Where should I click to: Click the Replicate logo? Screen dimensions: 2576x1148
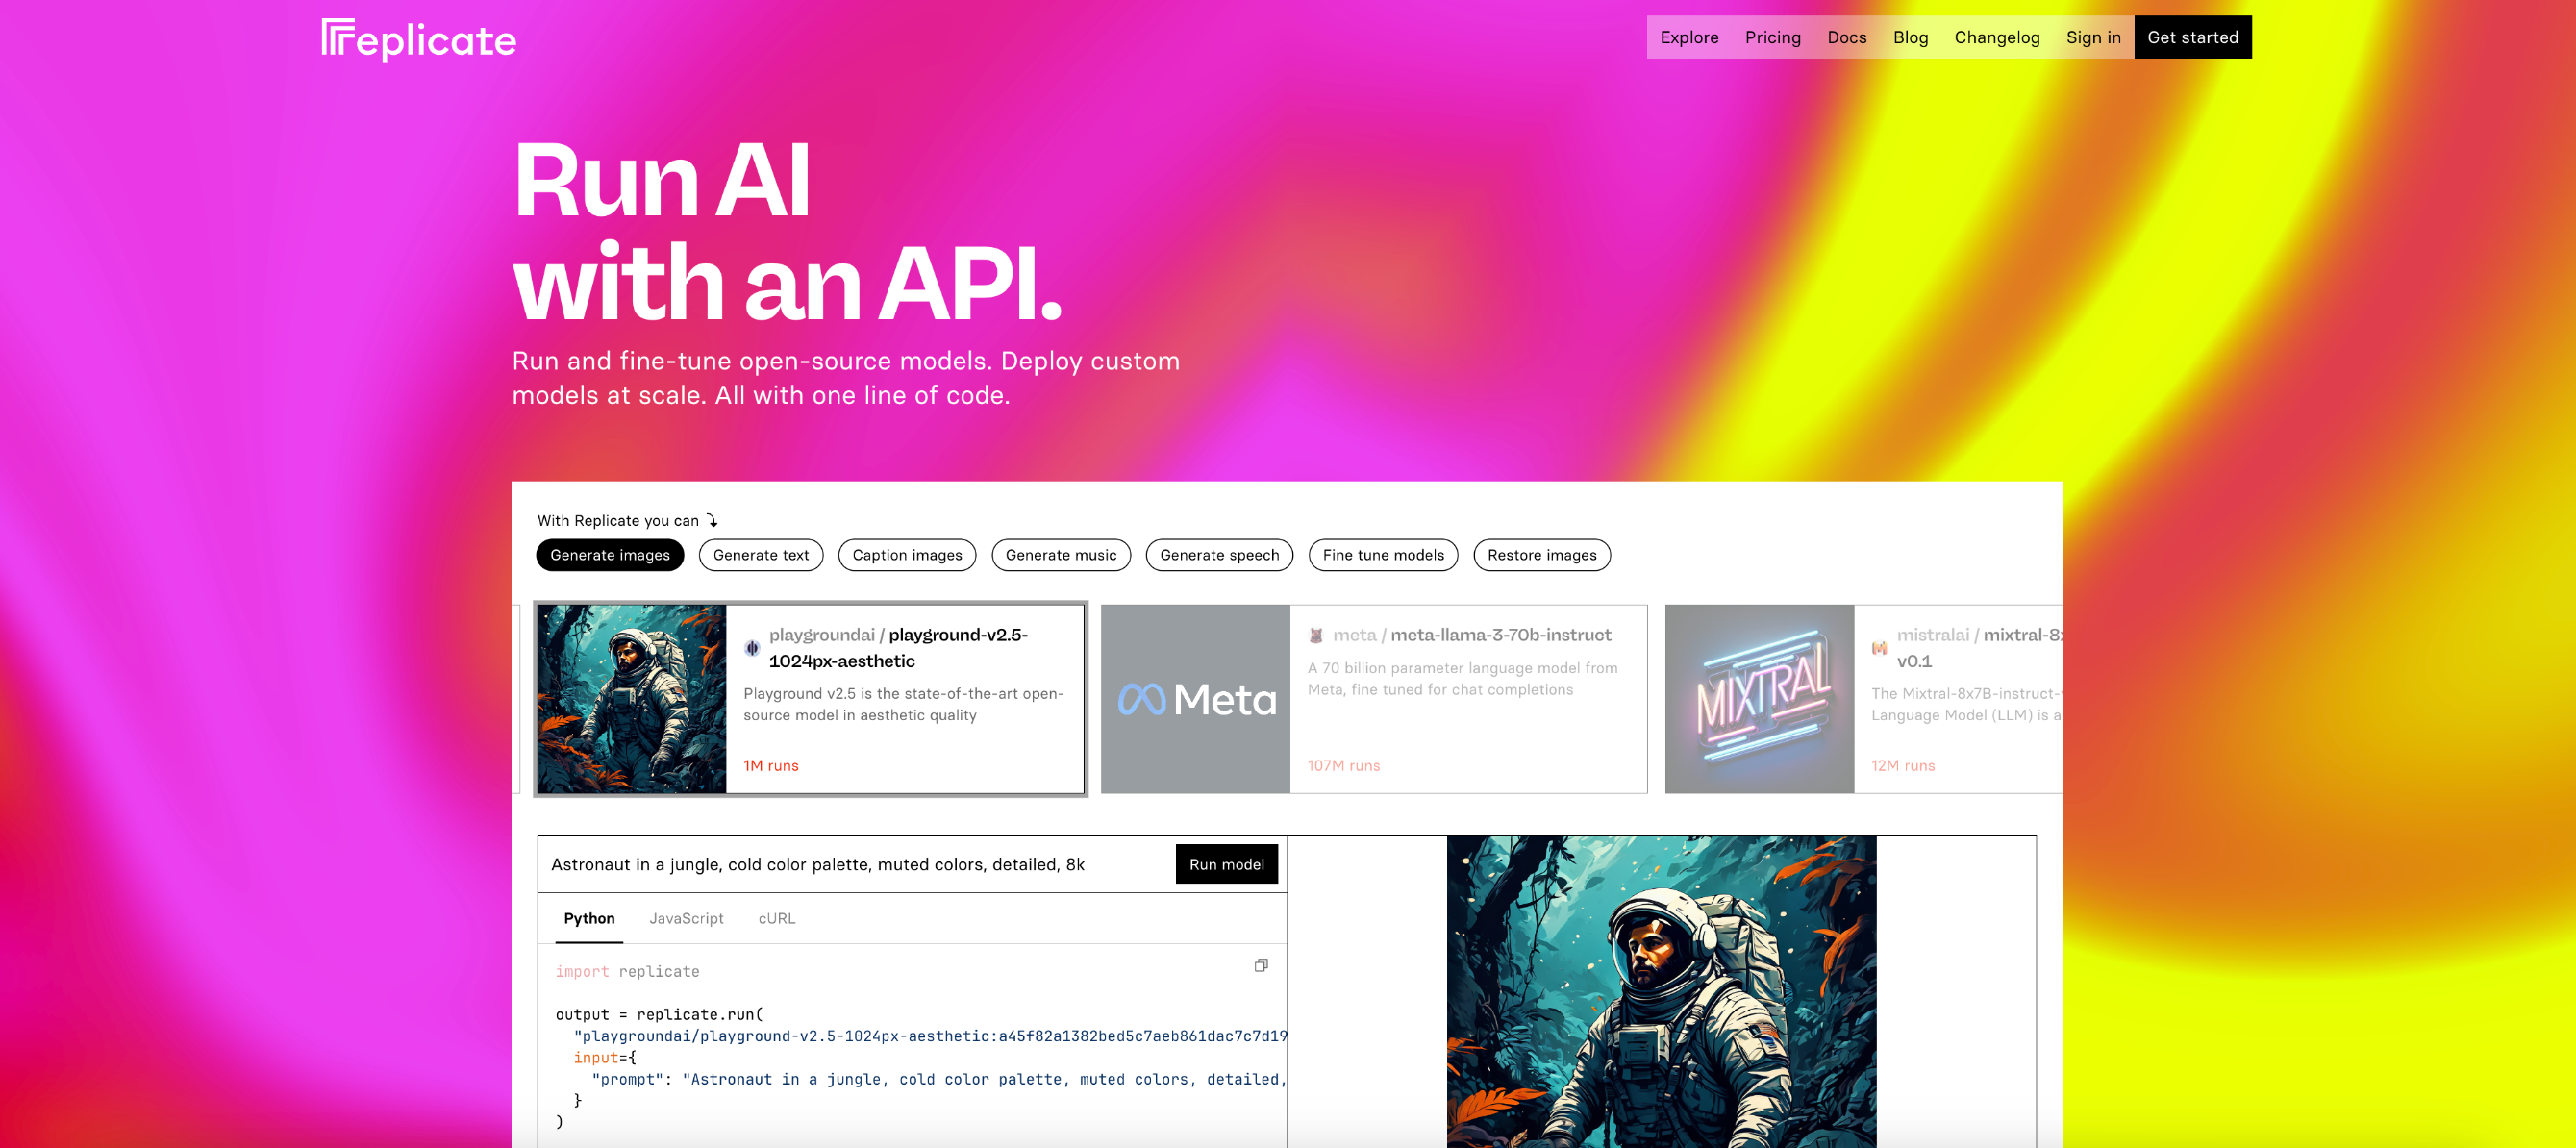point(419,39)
